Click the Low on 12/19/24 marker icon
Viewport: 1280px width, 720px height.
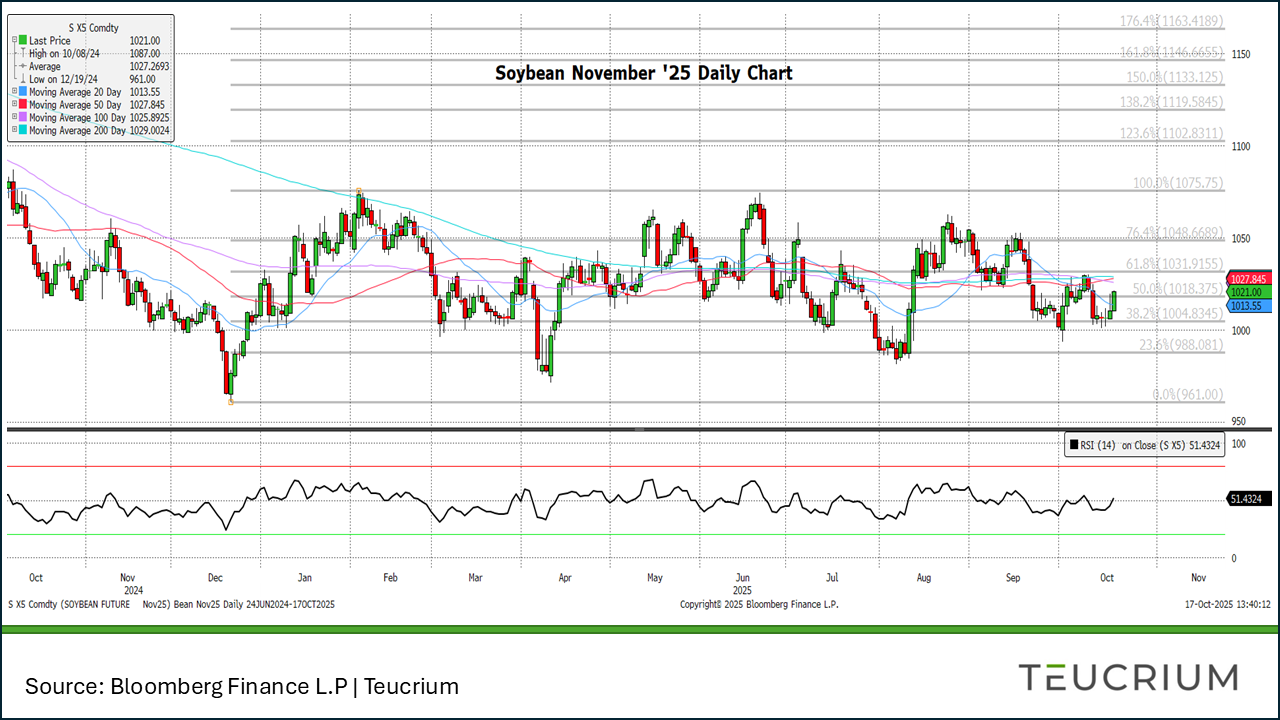point(23,79)
